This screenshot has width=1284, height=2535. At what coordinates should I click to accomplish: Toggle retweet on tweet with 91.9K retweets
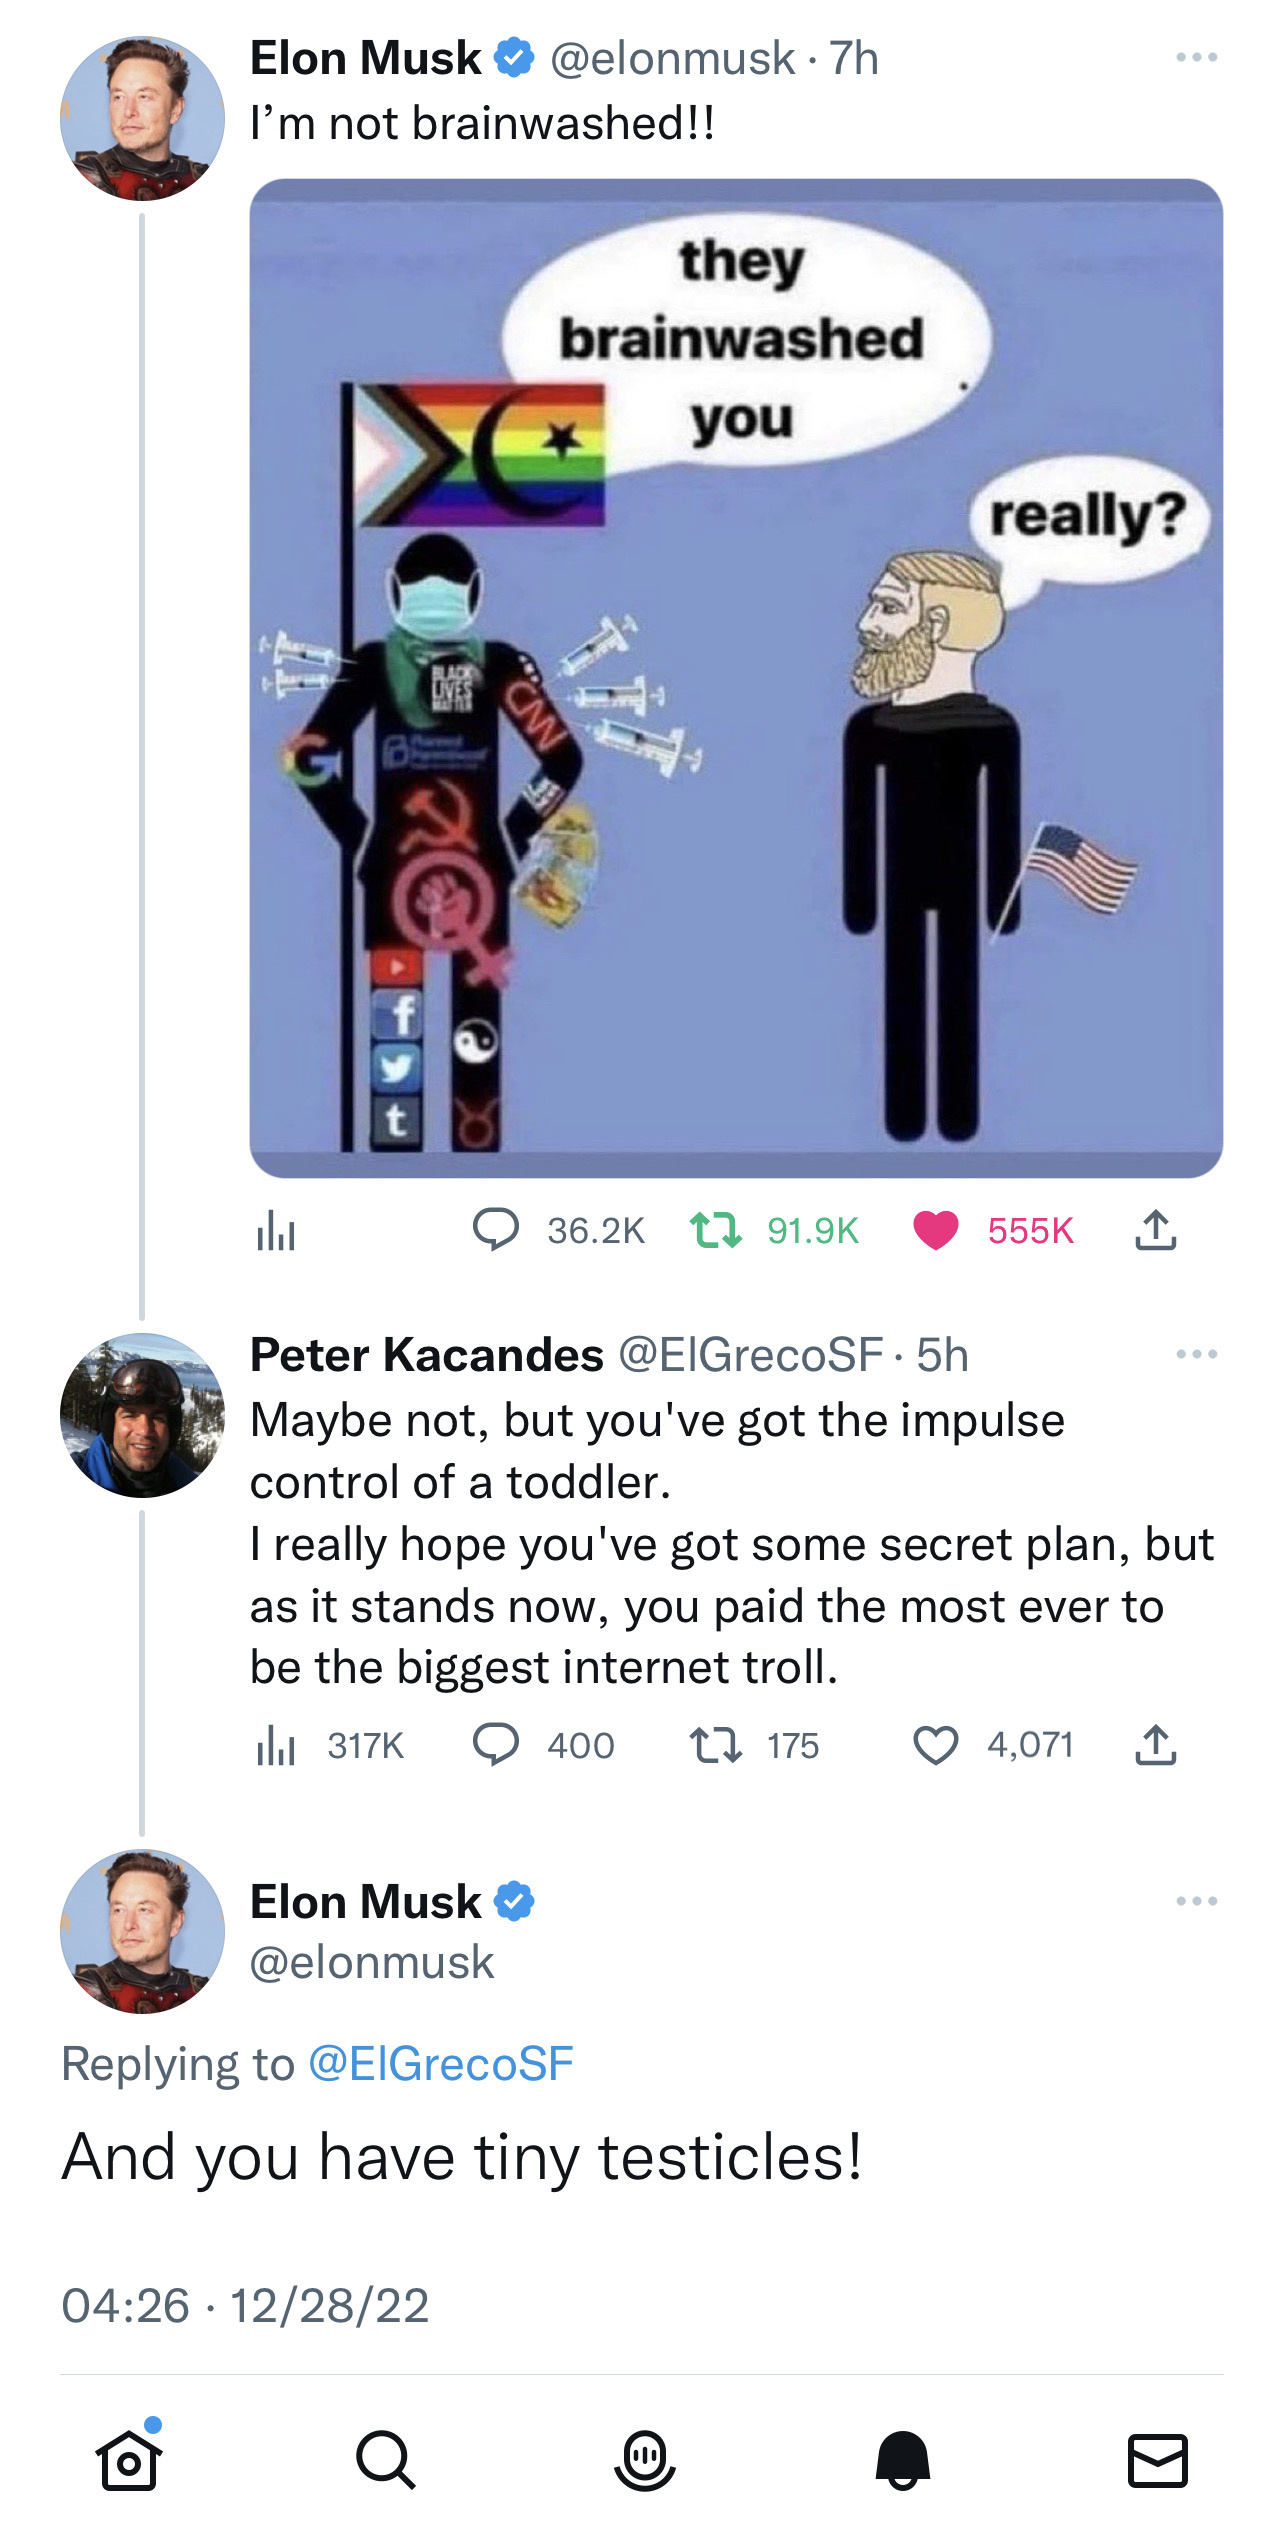(716, 1230)
